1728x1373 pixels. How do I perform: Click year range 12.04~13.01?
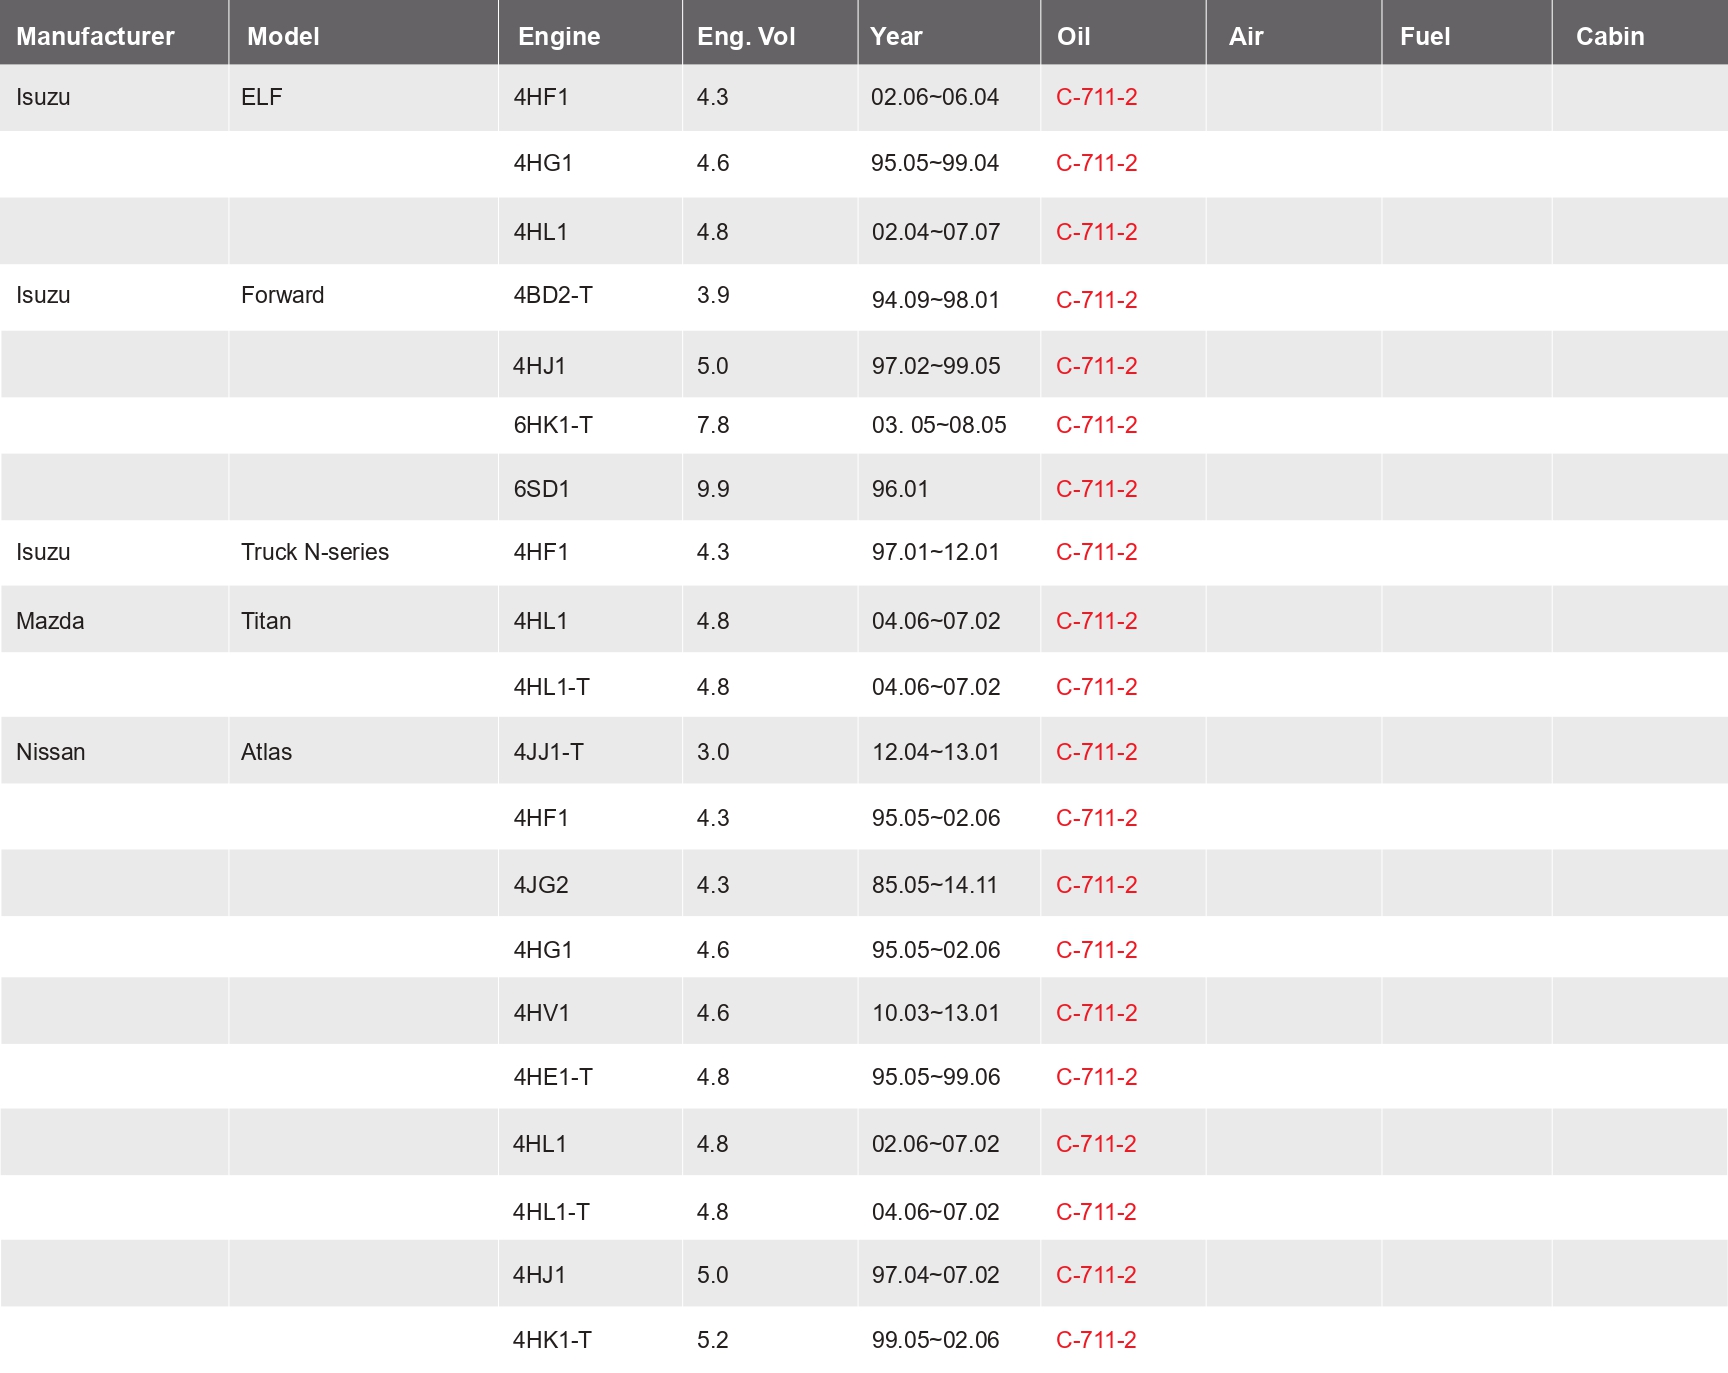936,752
